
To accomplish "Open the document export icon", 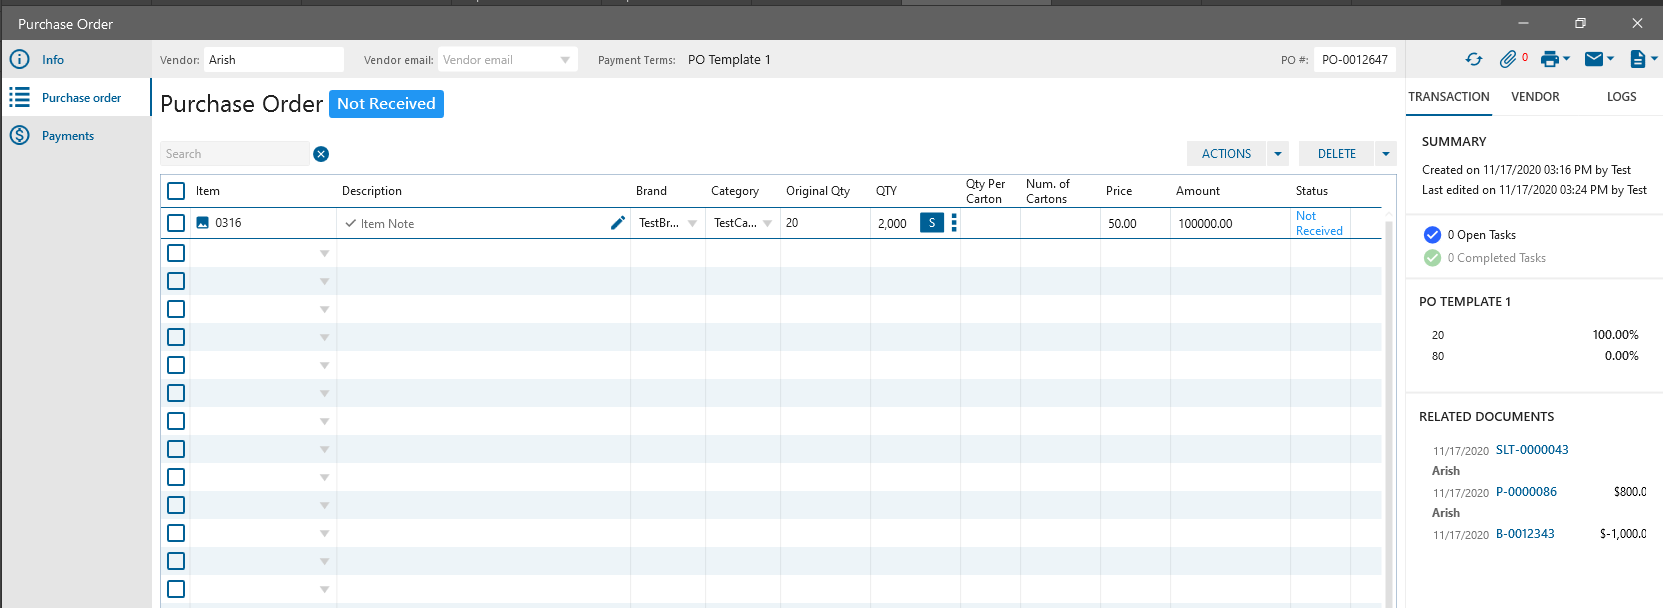I will [1637, 60].
